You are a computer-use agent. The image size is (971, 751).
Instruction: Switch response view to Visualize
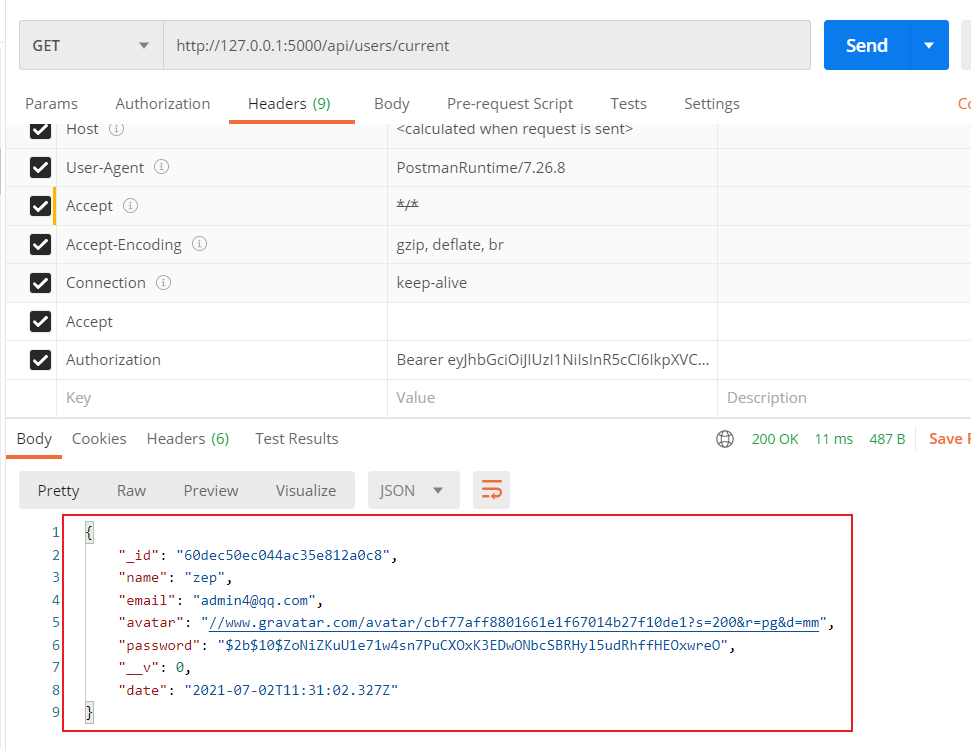pos(306,490)
